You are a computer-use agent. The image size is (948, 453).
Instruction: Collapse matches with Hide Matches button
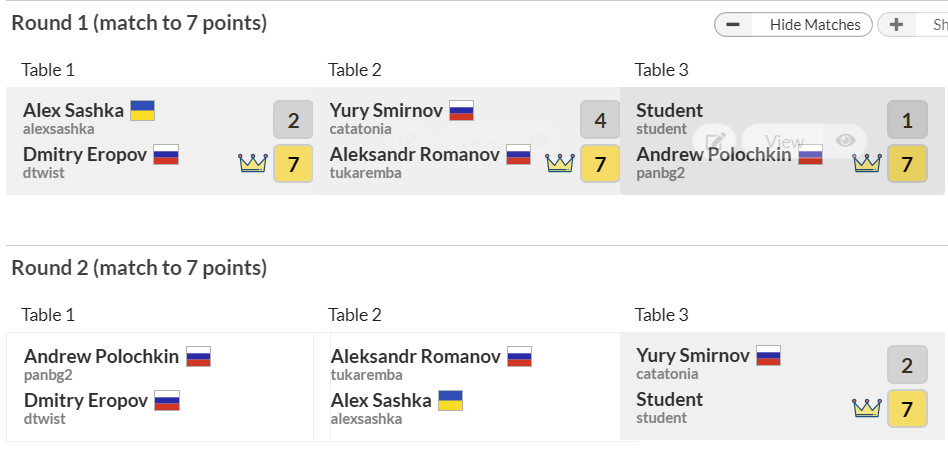[793, 25]
